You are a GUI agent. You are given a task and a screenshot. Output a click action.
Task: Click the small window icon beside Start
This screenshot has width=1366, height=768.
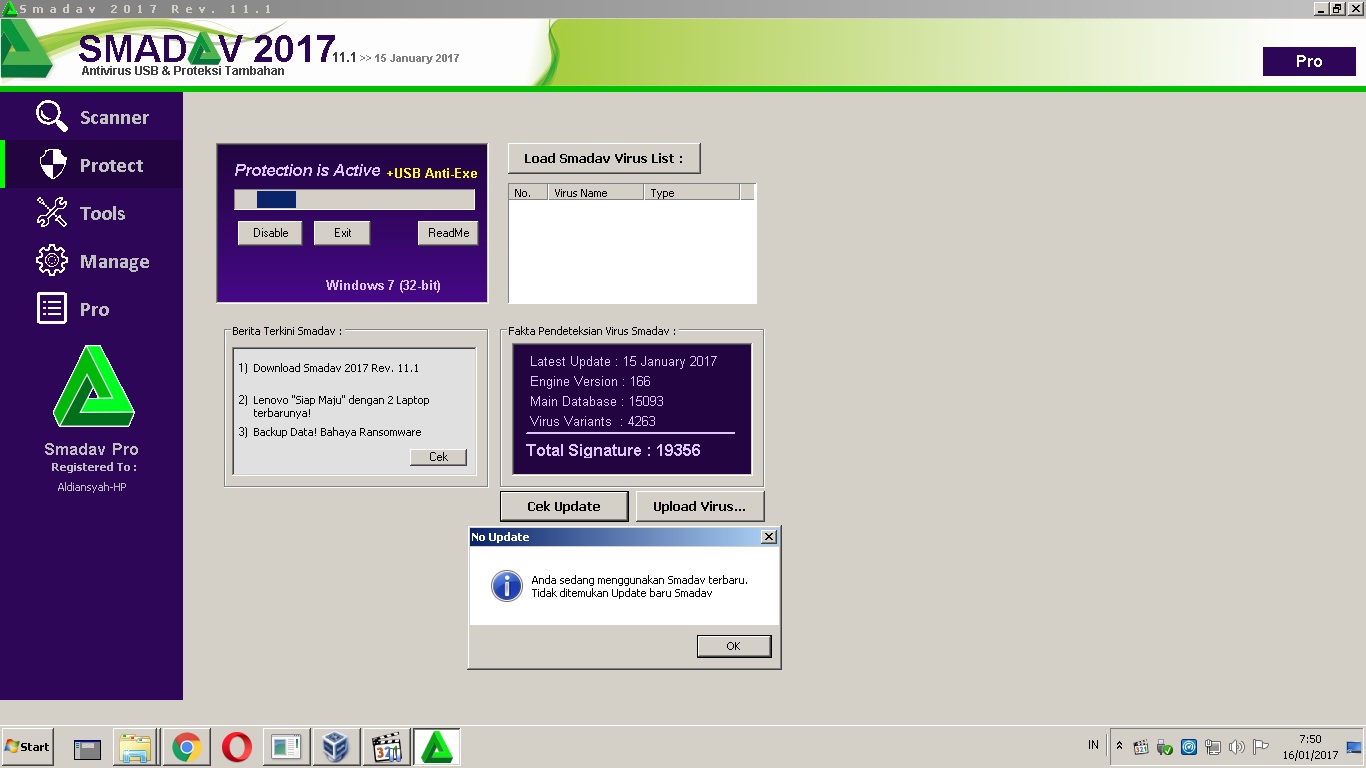coord(88,748)
